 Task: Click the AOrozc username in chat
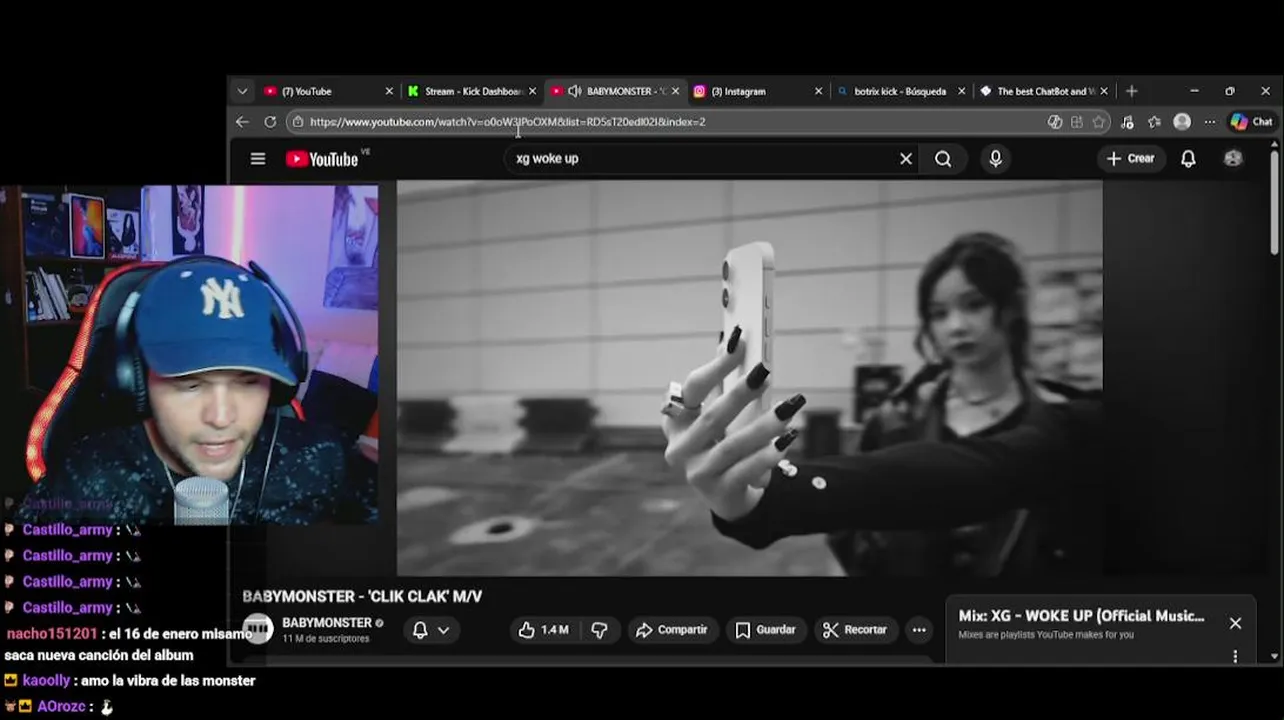(61, 707)
